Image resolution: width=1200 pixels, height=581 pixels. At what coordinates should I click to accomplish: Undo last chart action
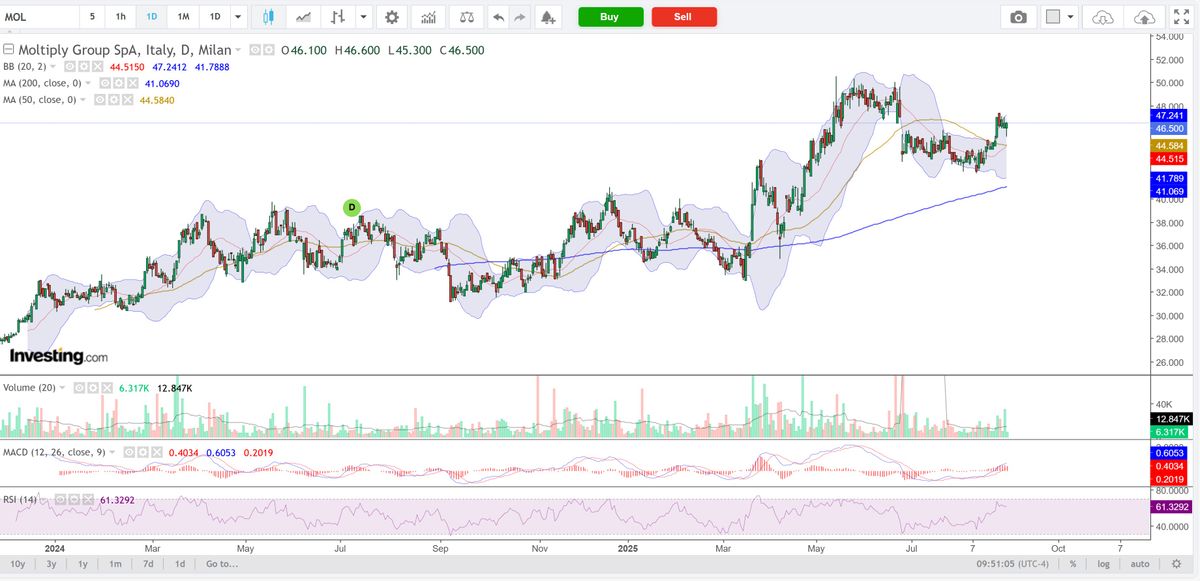coord(498,17)
